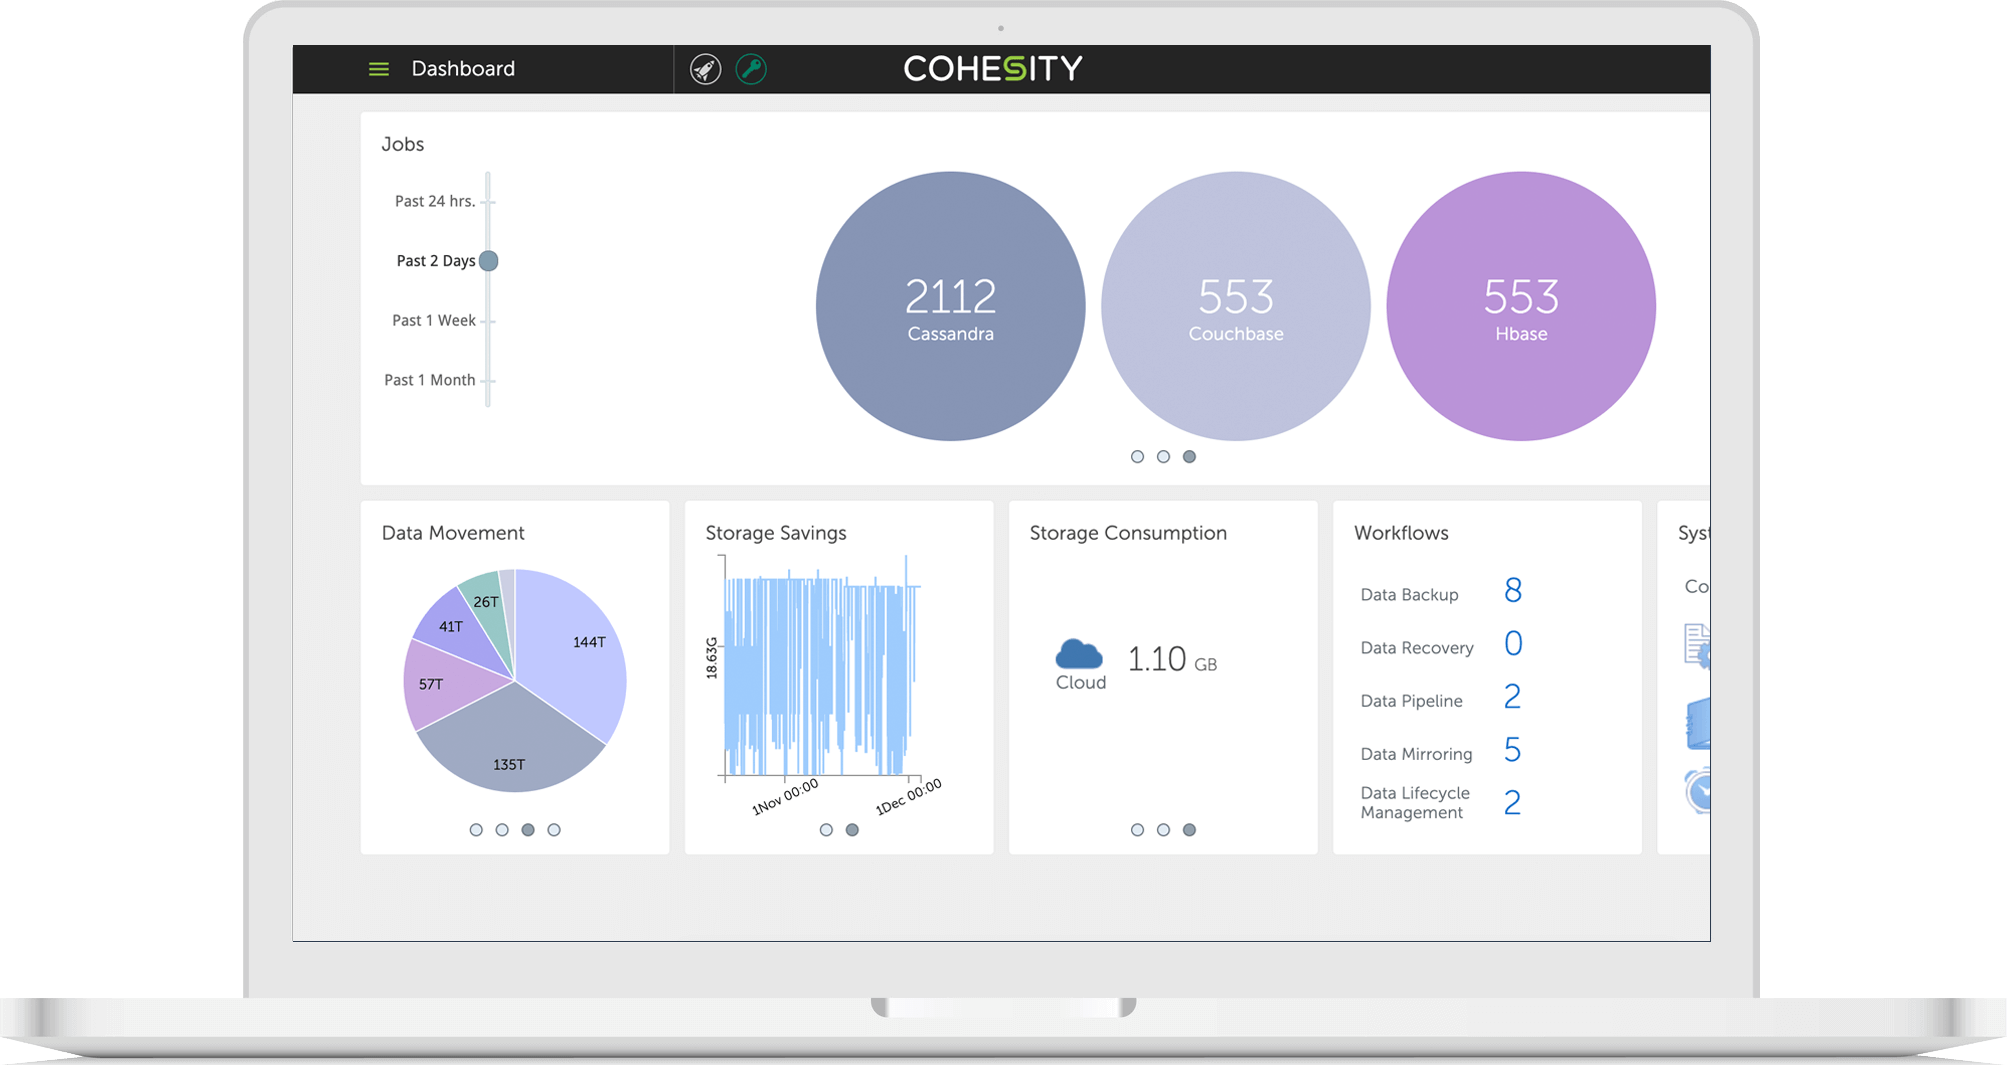
Task: Click the 1Dec 00:00 axis label
Action: [909, 798]
